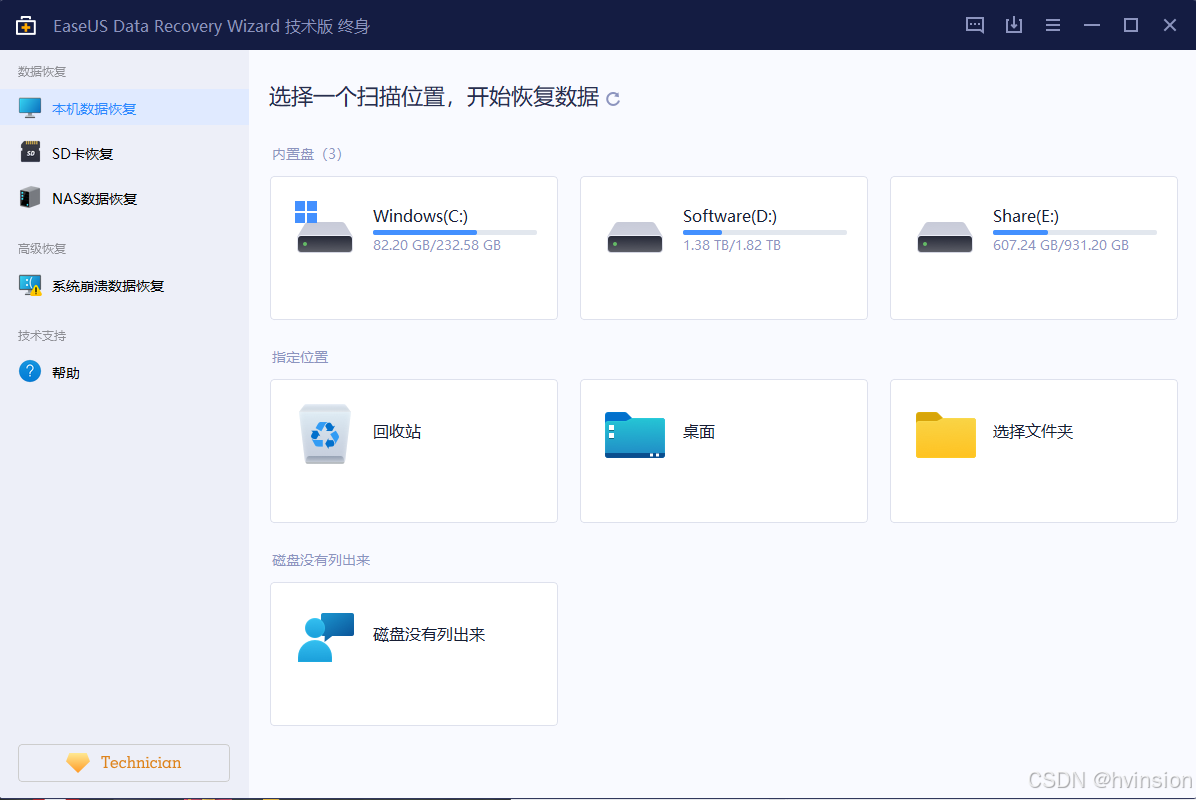Click the blue question mark help icon
1196x800 pixels.
point(30,371)
